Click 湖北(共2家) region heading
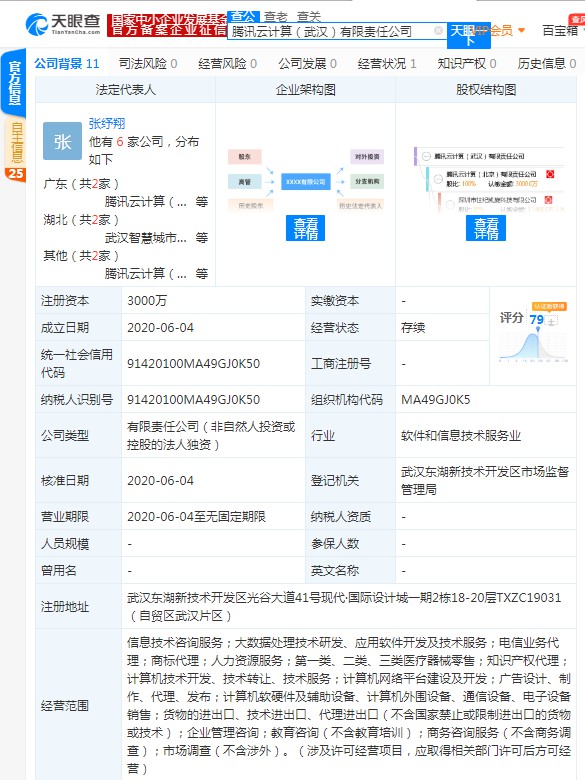The height and width of the screenshot is (780, 585). pos(81,219)
